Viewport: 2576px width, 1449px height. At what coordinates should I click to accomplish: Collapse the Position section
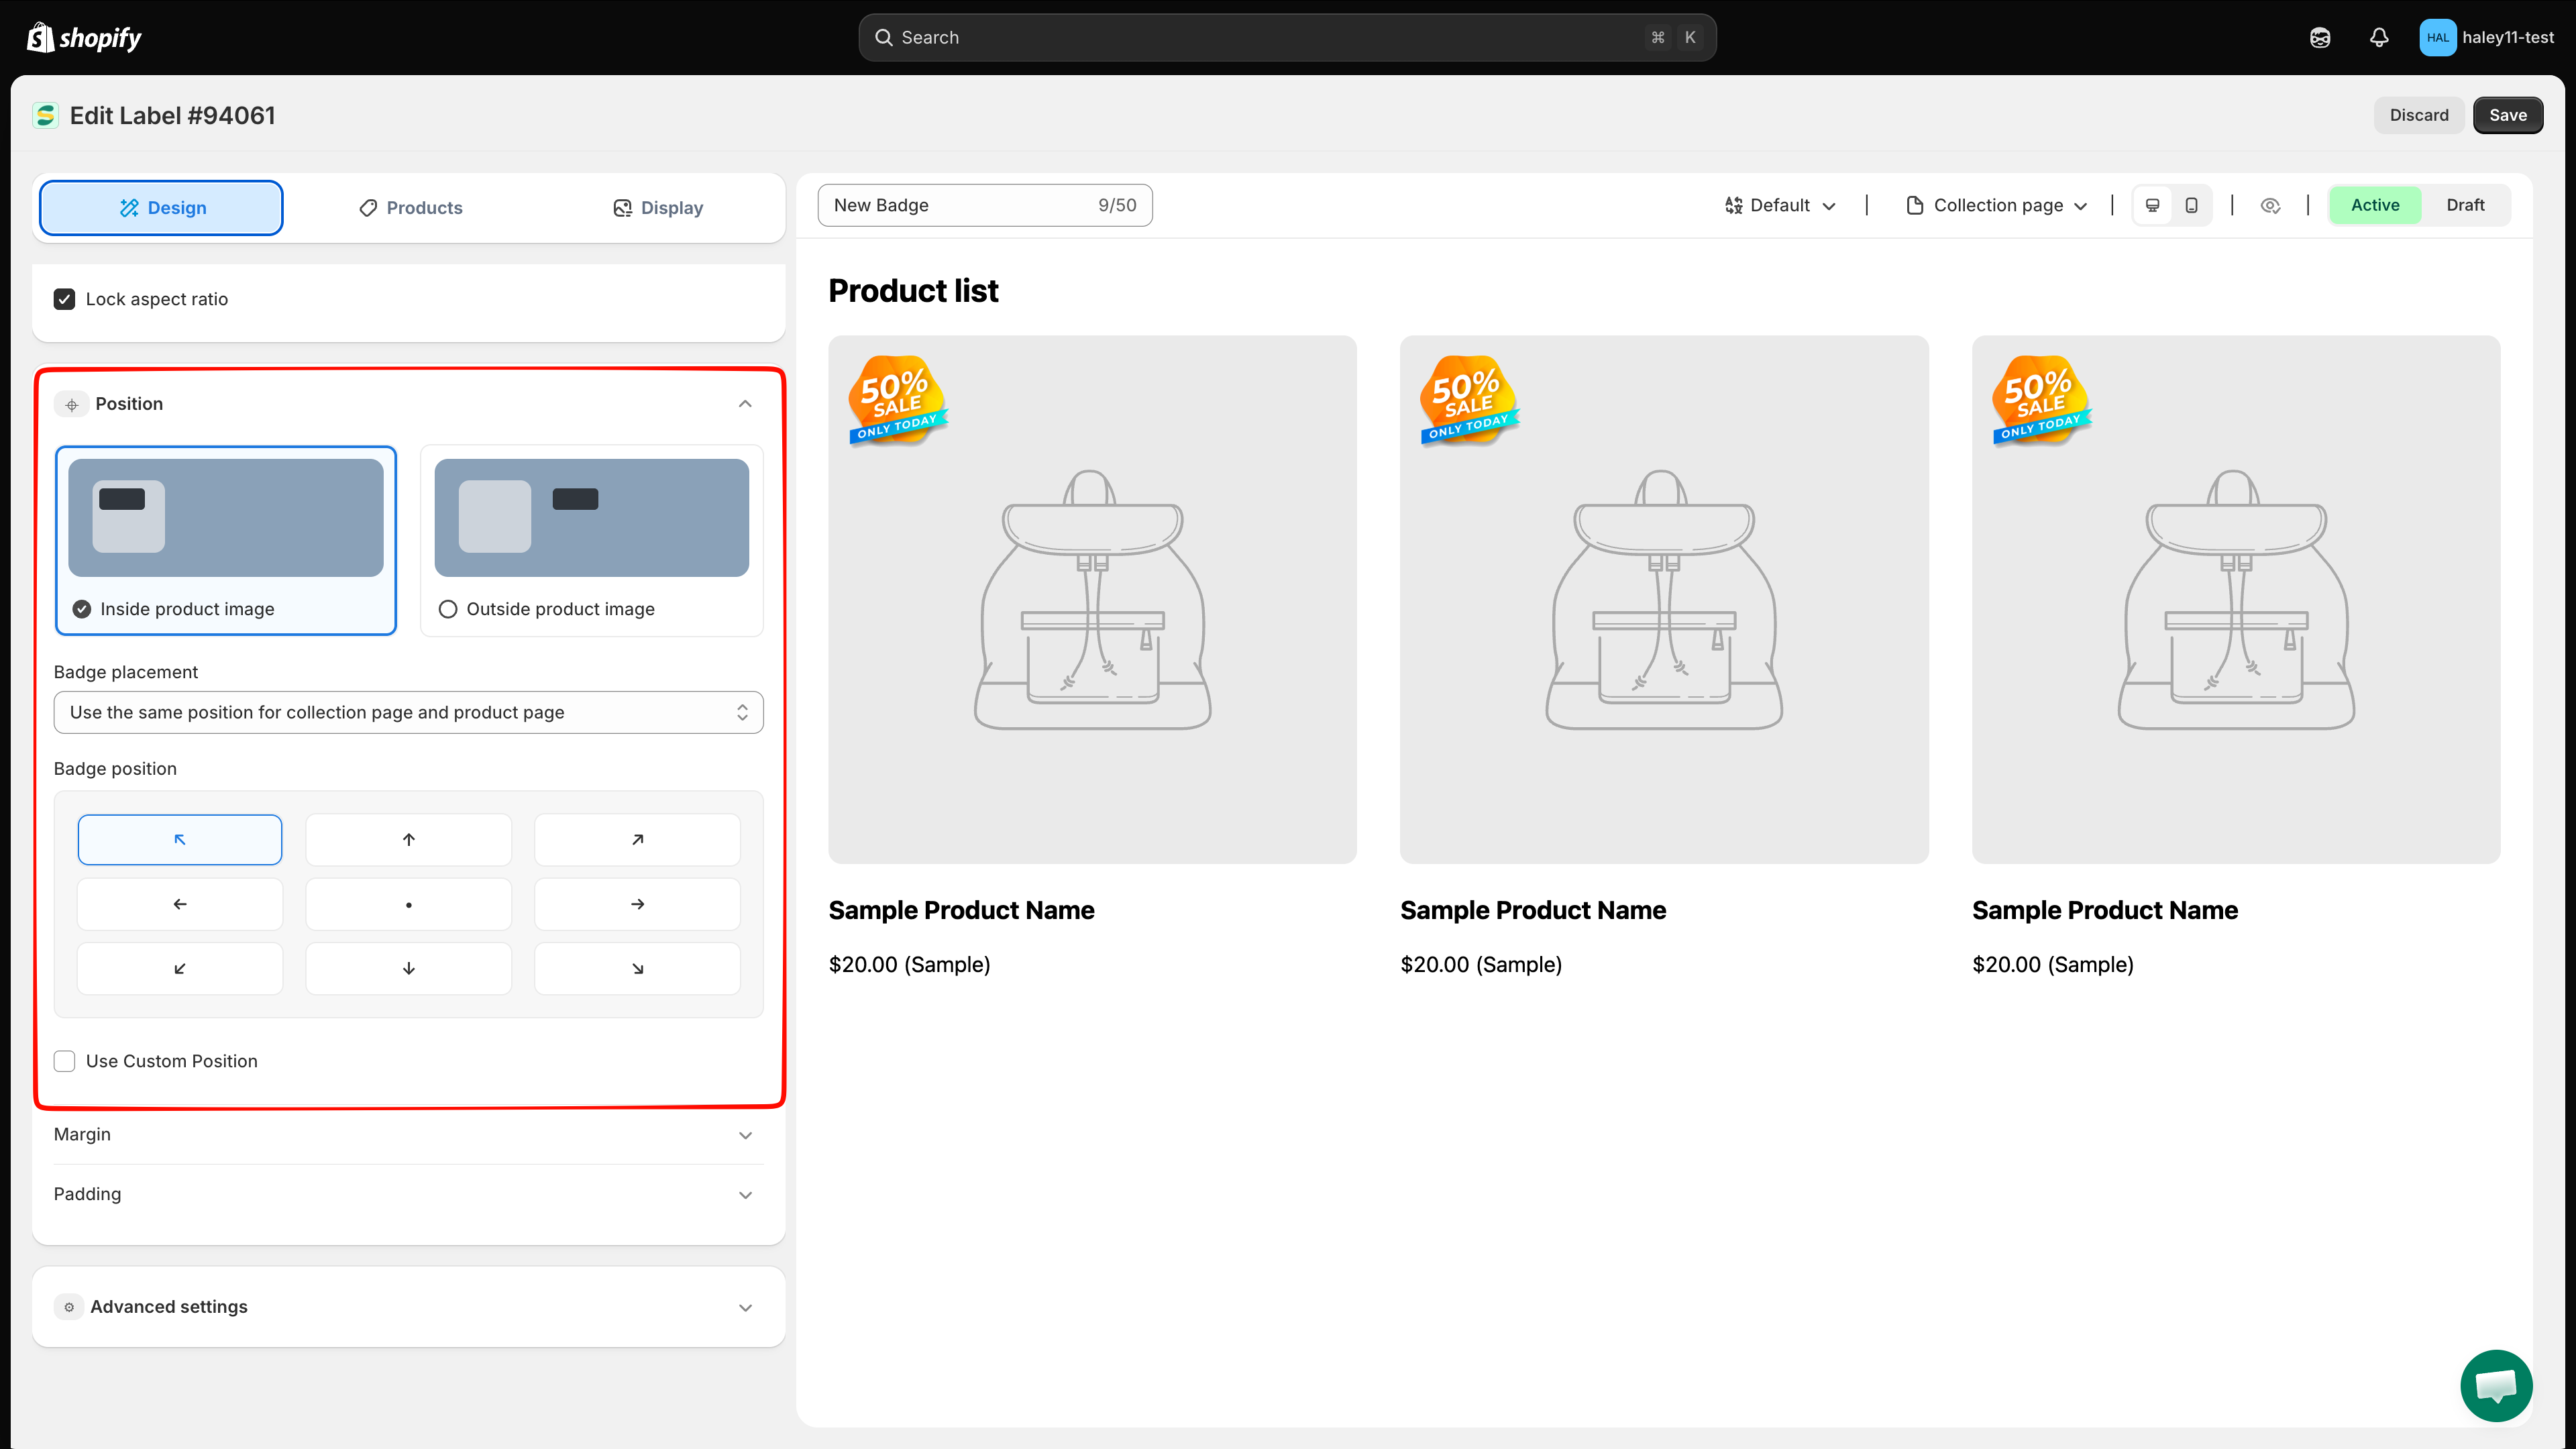(x=745, y=404)
